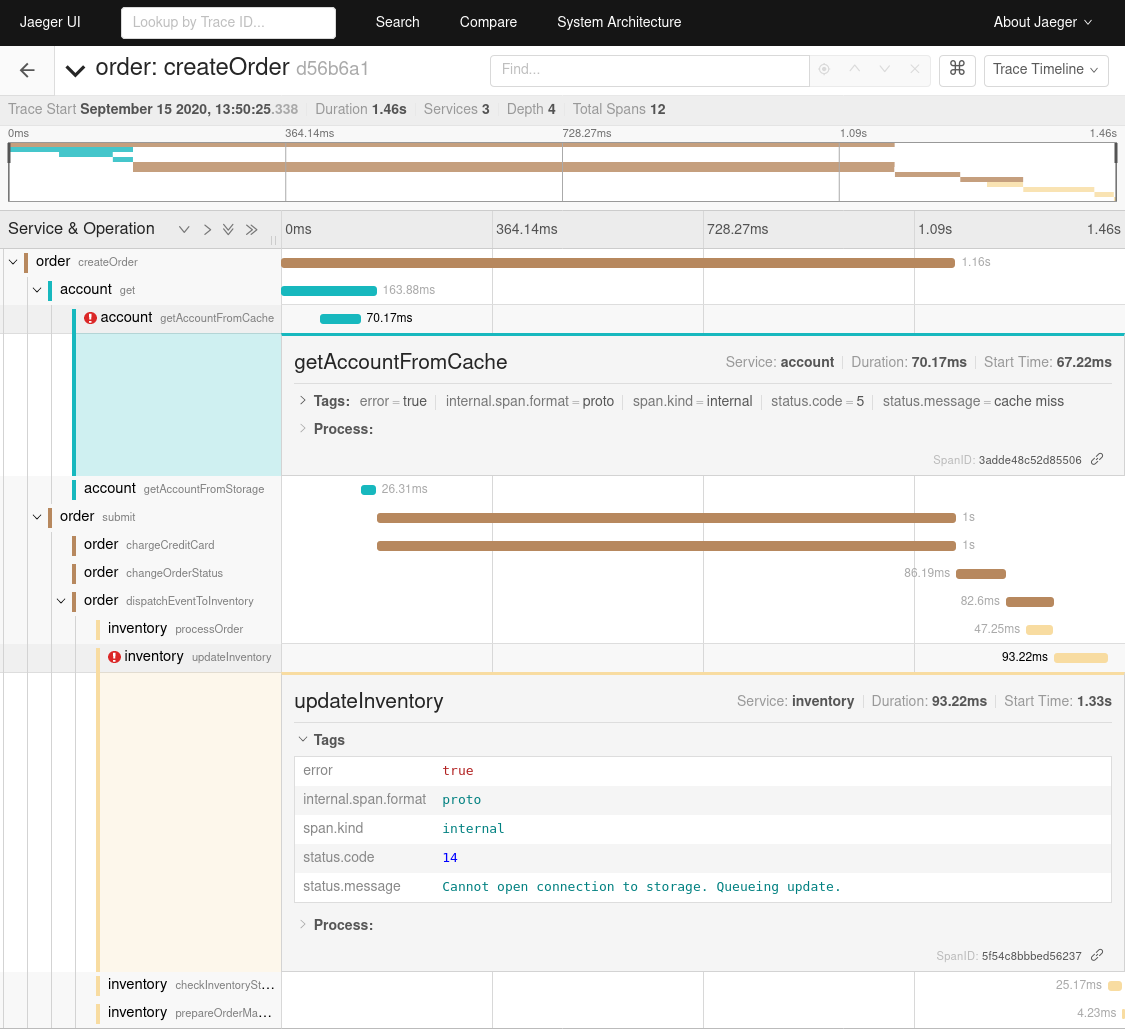
Task: Click error icon on inventory updateInventory
Action: tap(114, 657)
